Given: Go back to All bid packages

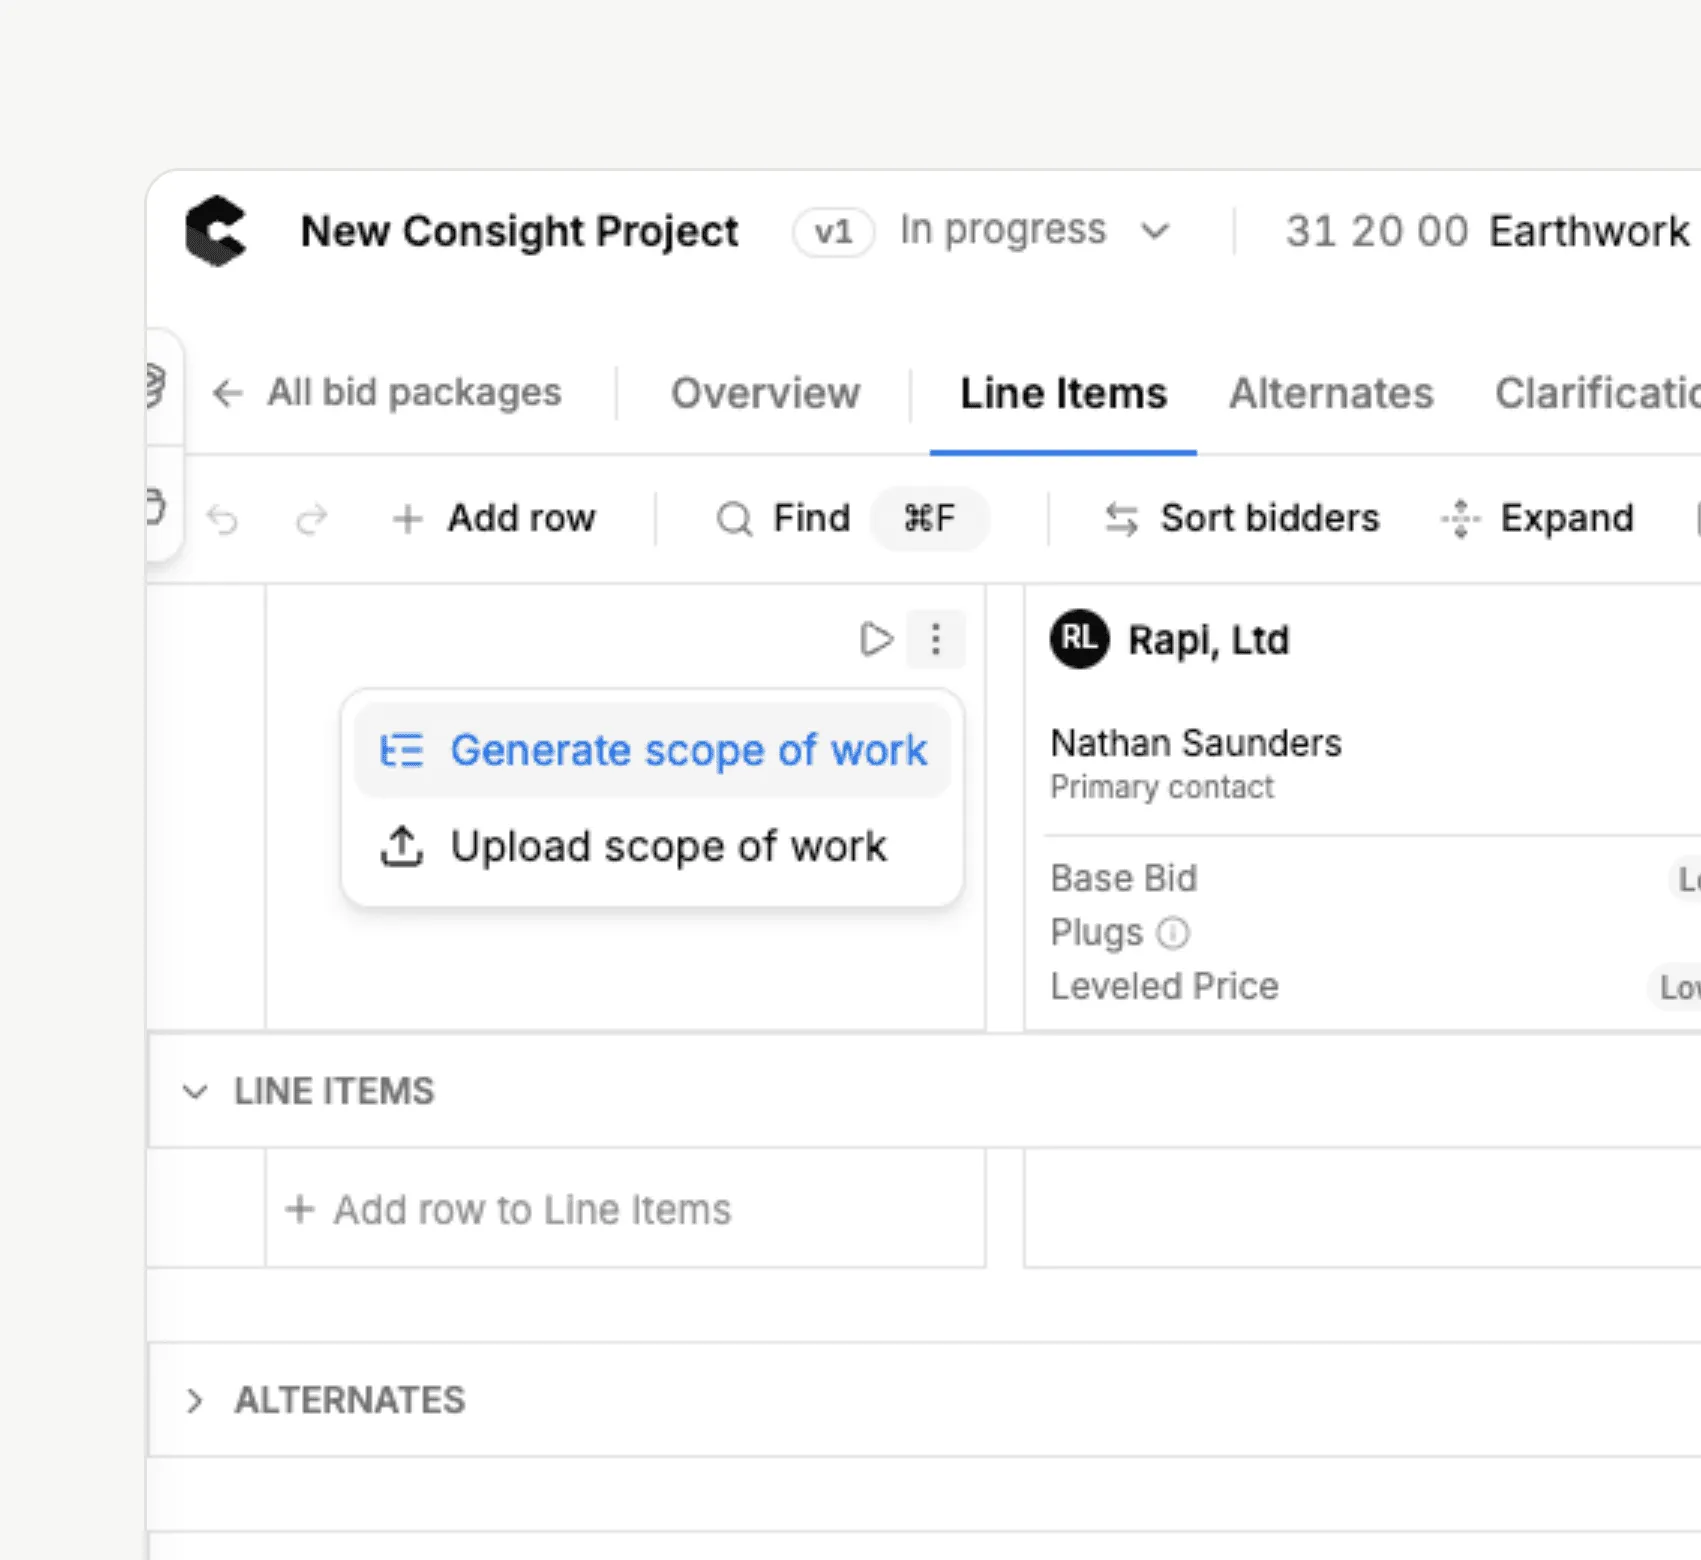Looking at the screenshot, I should [387, 393].
